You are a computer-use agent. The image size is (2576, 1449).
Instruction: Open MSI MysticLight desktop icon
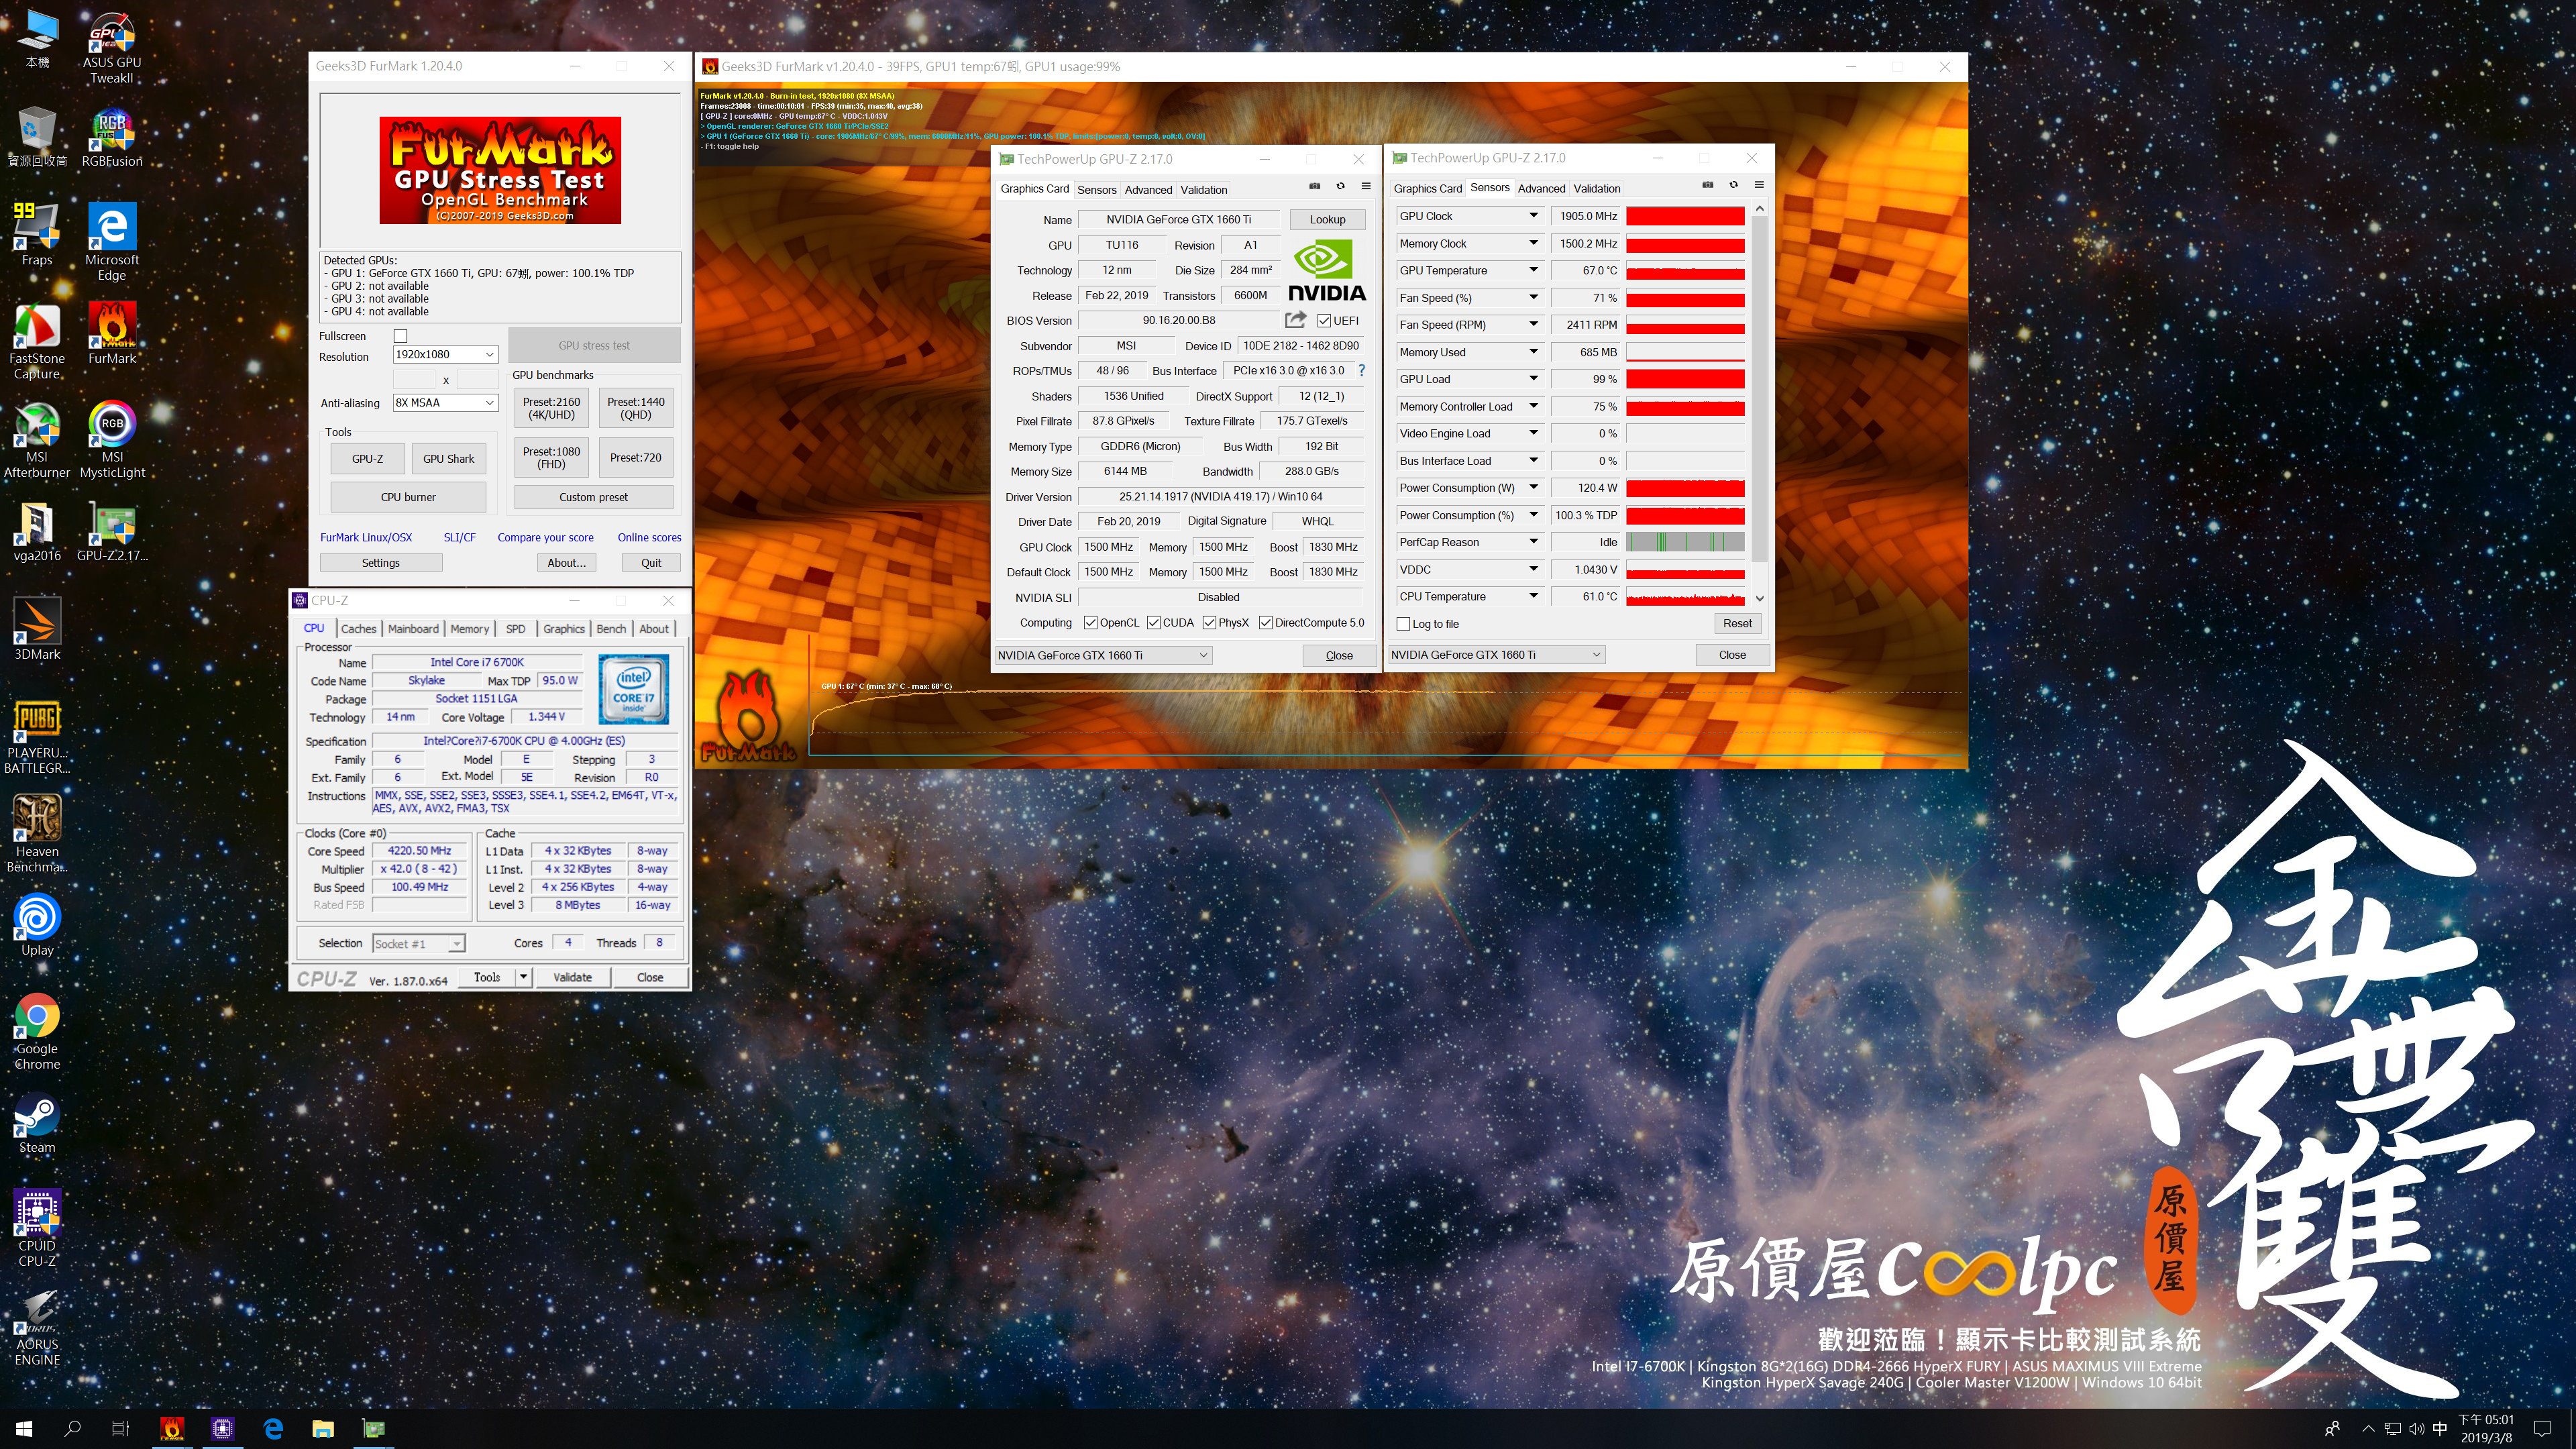pyautogui.click(x=111, y=439)
